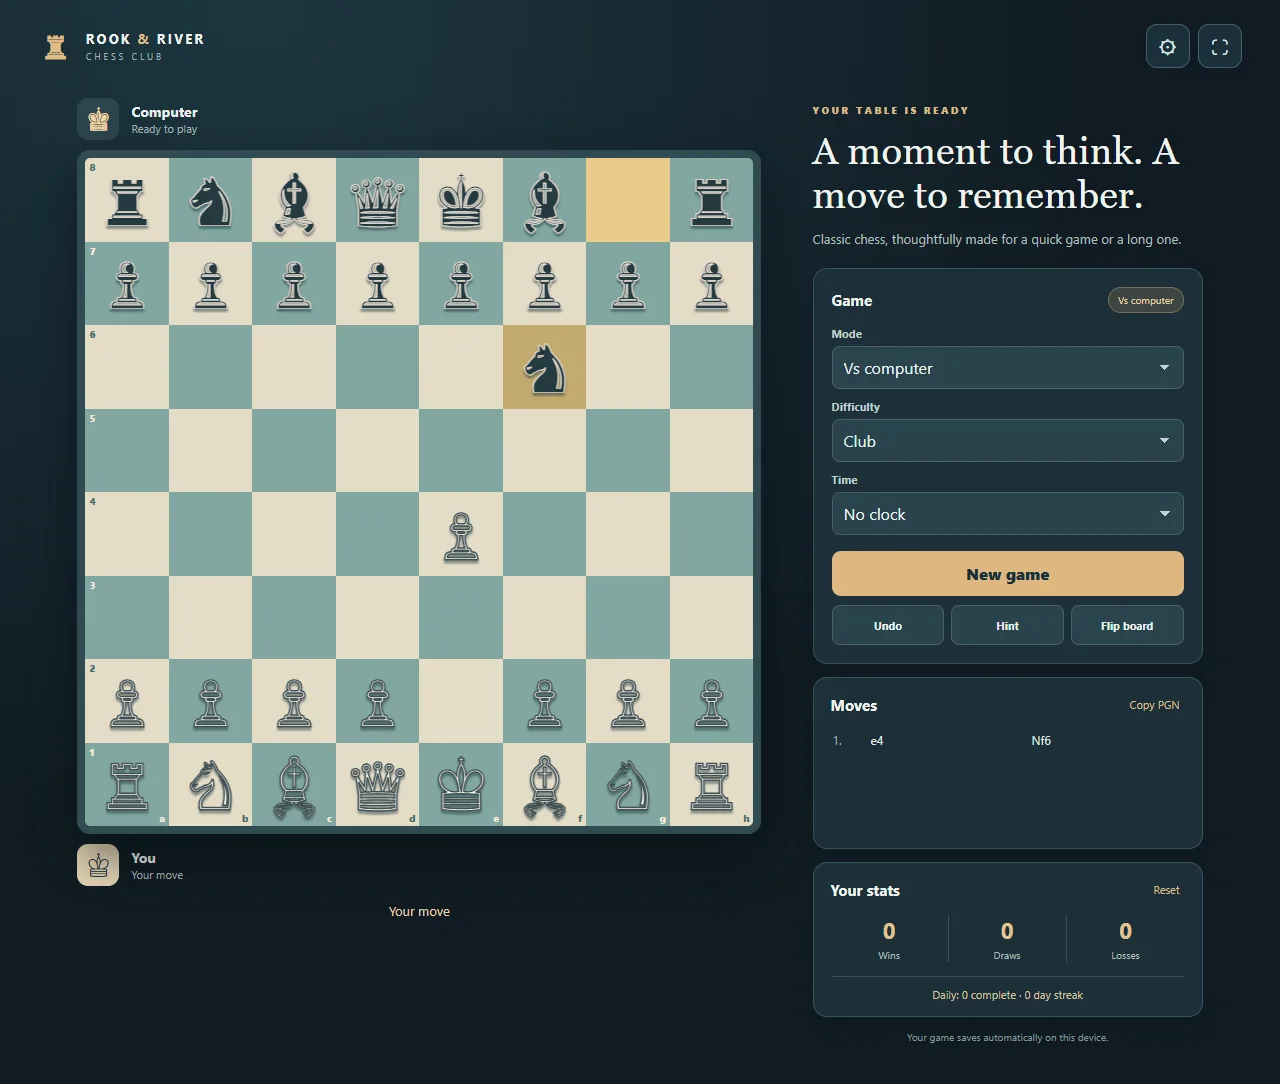Click the black rook on a8

[x=127, y=200]
